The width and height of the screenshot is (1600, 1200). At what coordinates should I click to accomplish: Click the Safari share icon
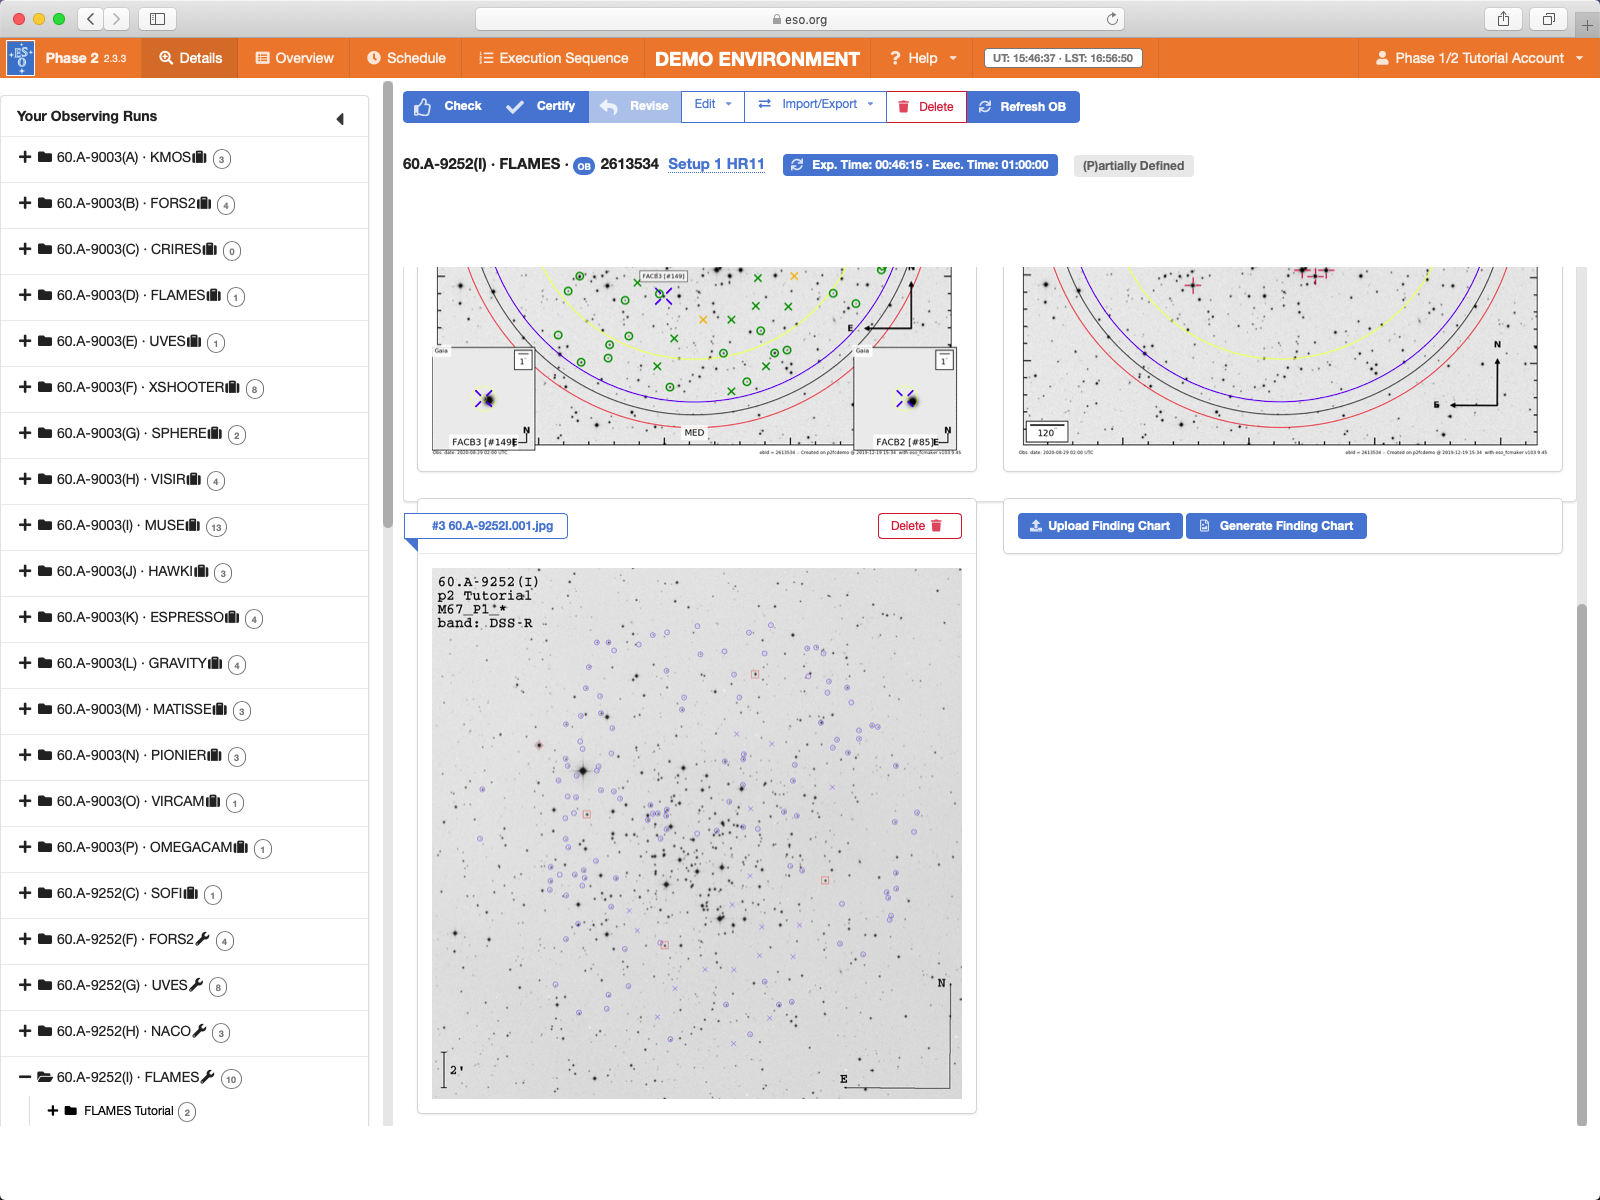pyautogui.click(x=1503, y=19)
